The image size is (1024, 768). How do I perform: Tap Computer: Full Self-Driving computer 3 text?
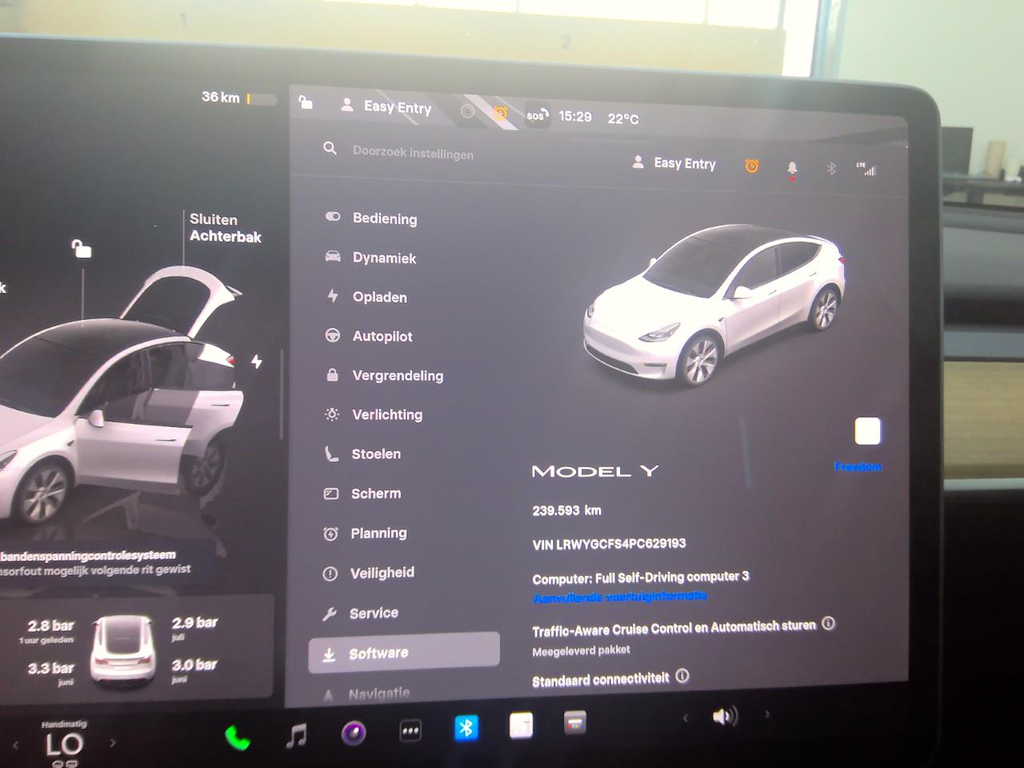point(641,578)
